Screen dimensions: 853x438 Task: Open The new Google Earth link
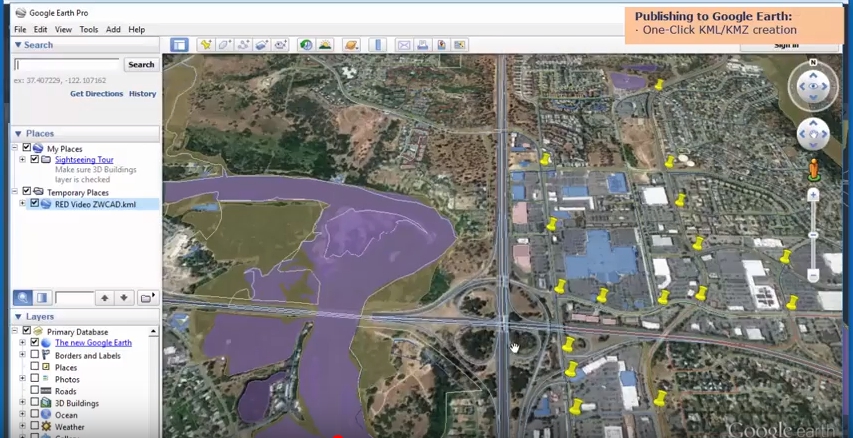[x=94, y=342]
